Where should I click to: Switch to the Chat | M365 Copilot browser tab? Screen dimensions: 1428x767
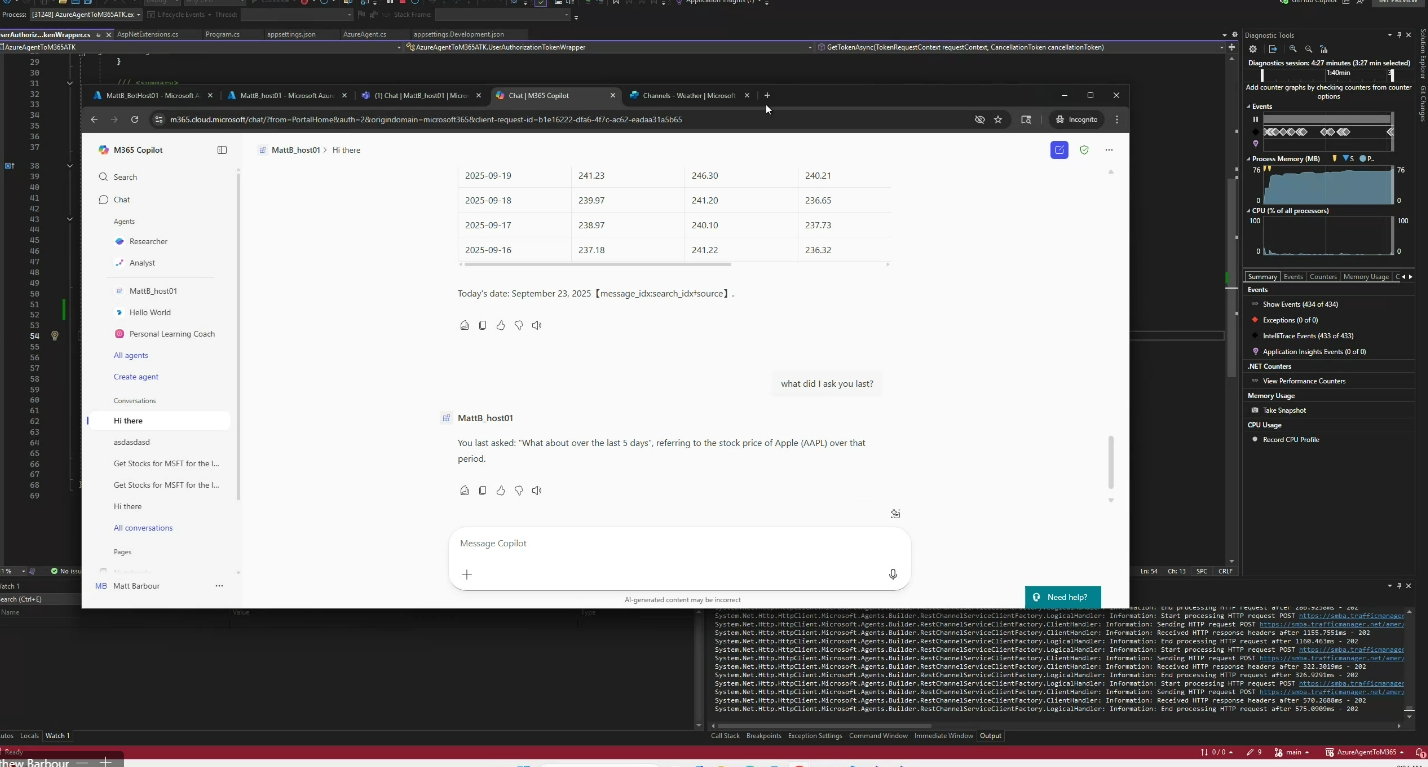[x=556, y=95]
